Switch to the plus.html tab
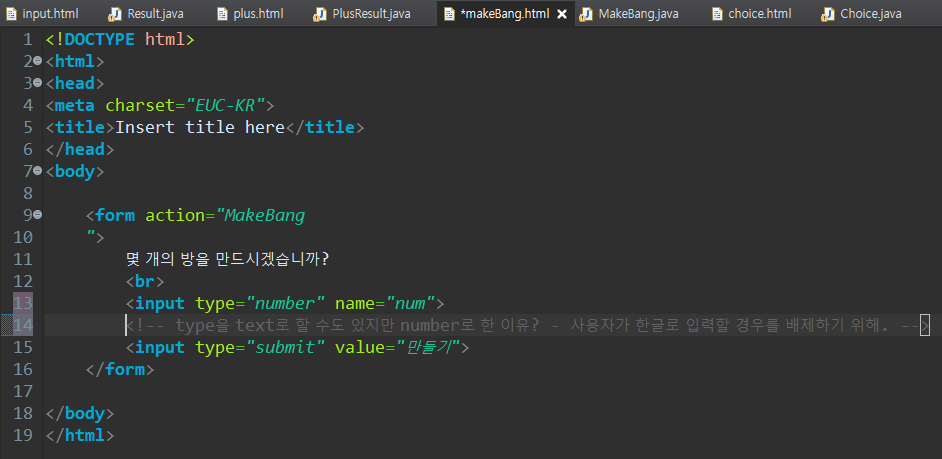 249,13
